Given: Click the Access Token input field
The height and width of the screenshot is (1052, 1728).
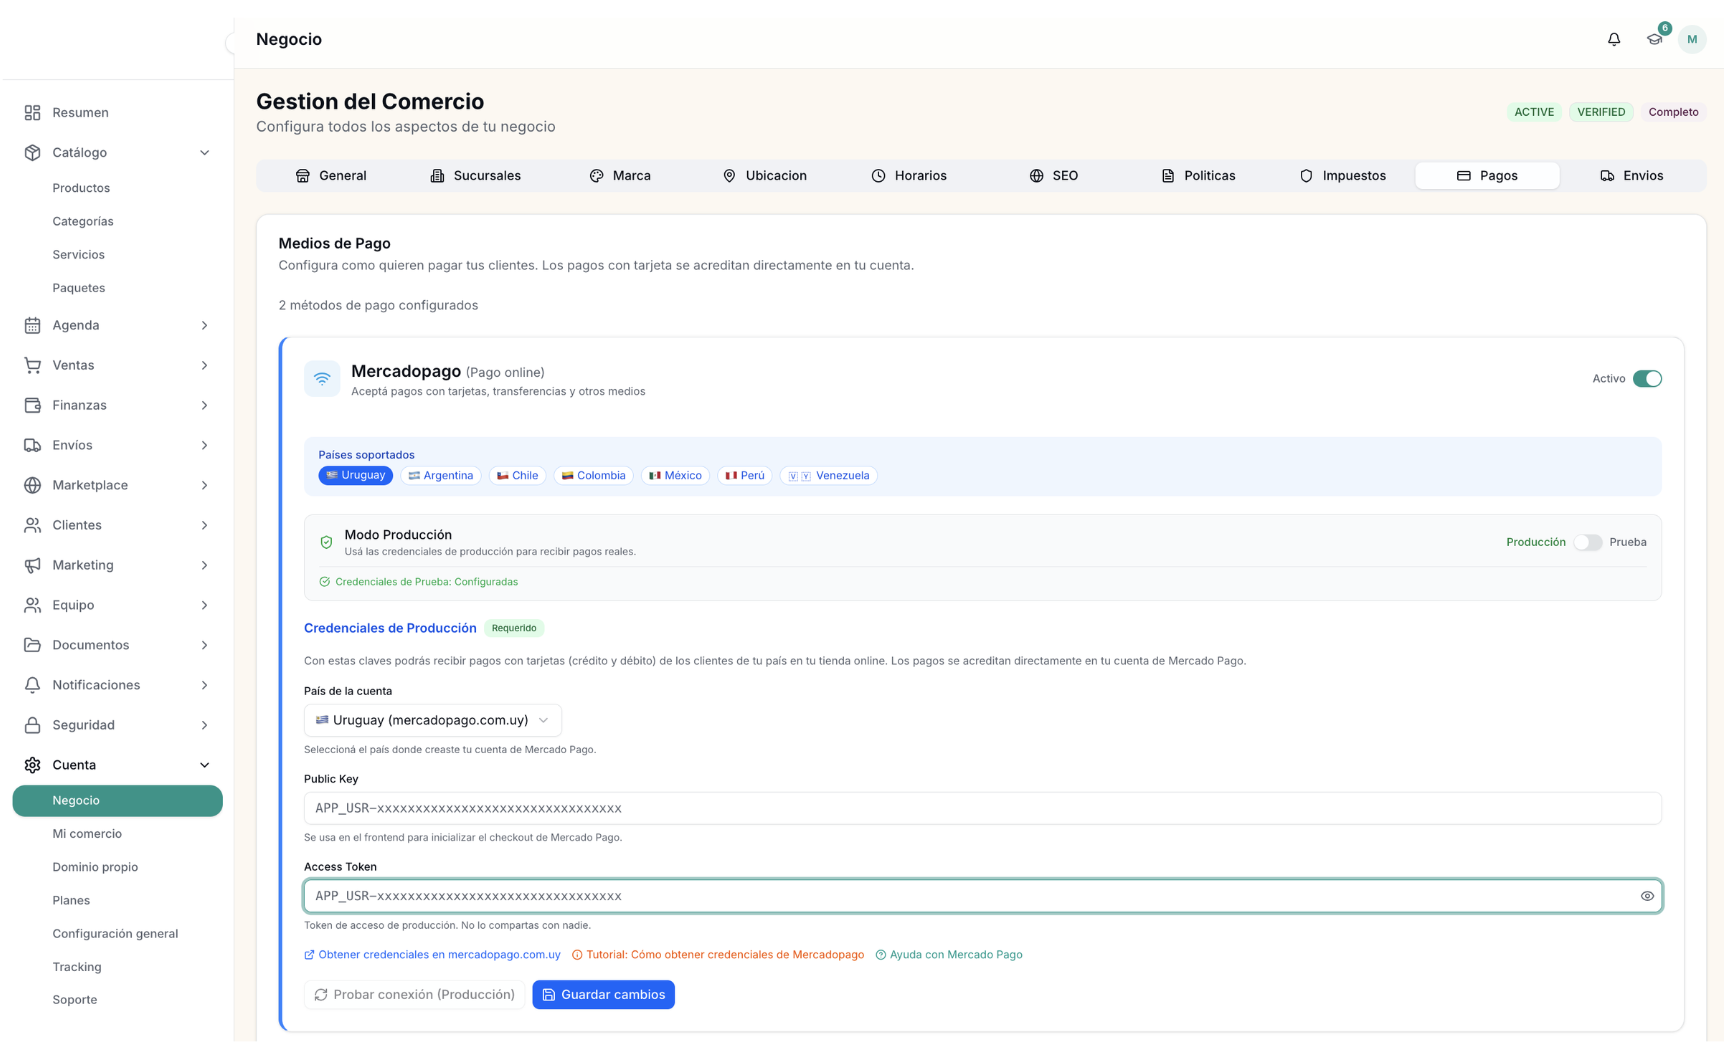Looking at the screenshot, I should 982,896.
